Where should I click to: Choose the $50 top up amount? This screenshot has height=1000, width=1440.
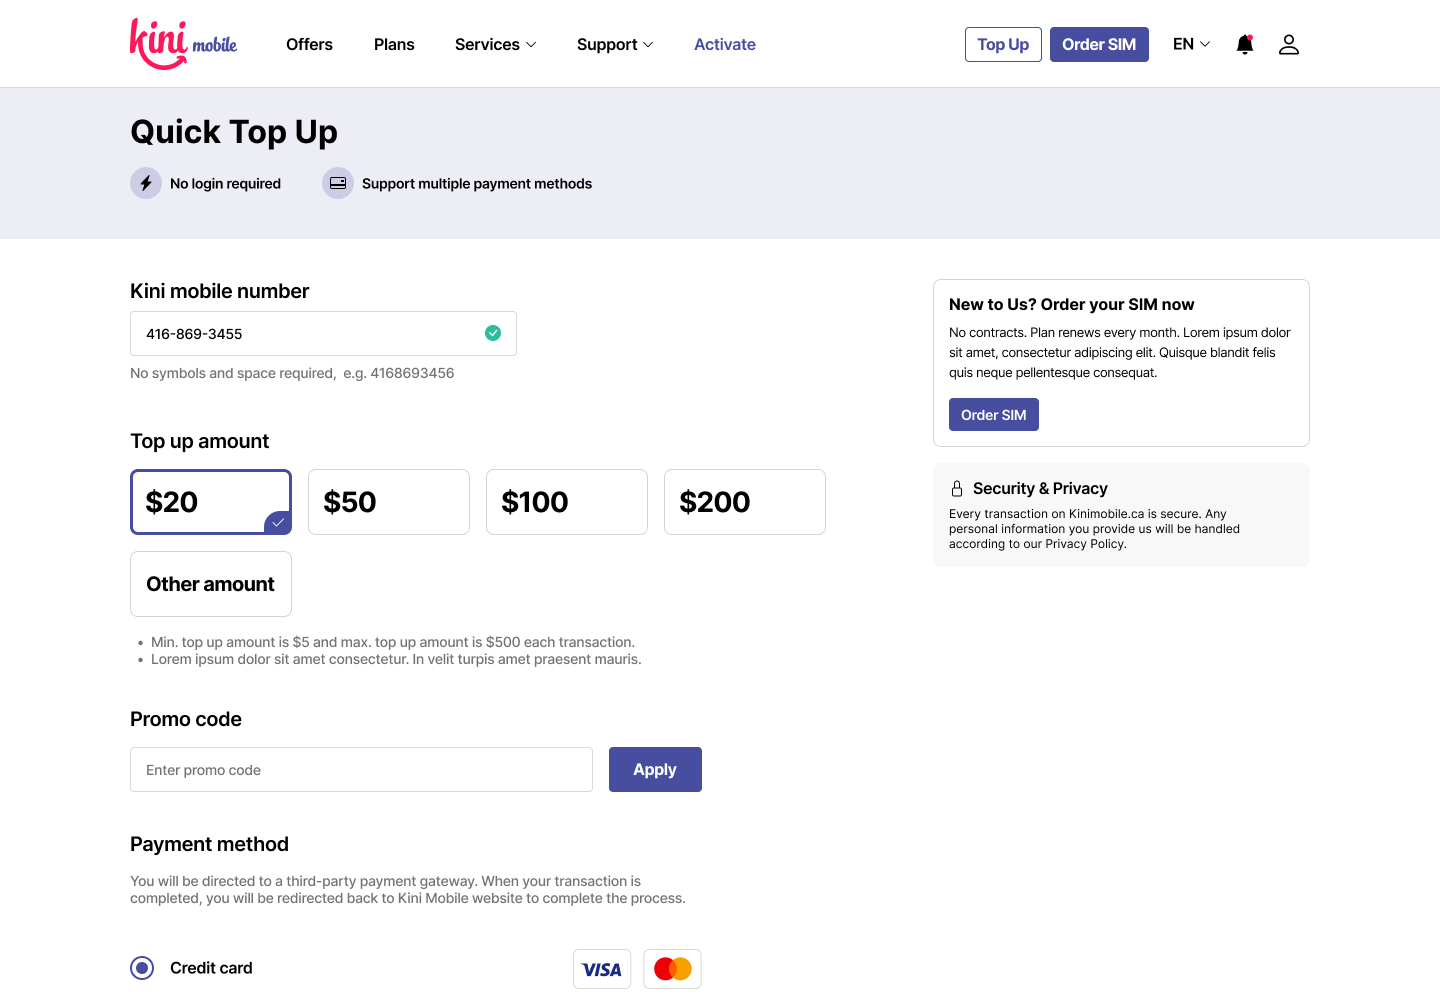(389, 502)
